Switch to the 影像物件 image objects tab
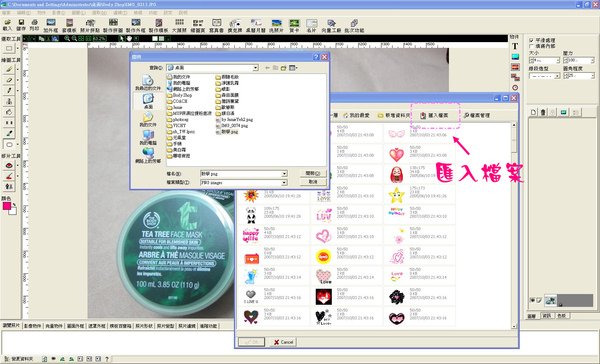 pos(33,326)
